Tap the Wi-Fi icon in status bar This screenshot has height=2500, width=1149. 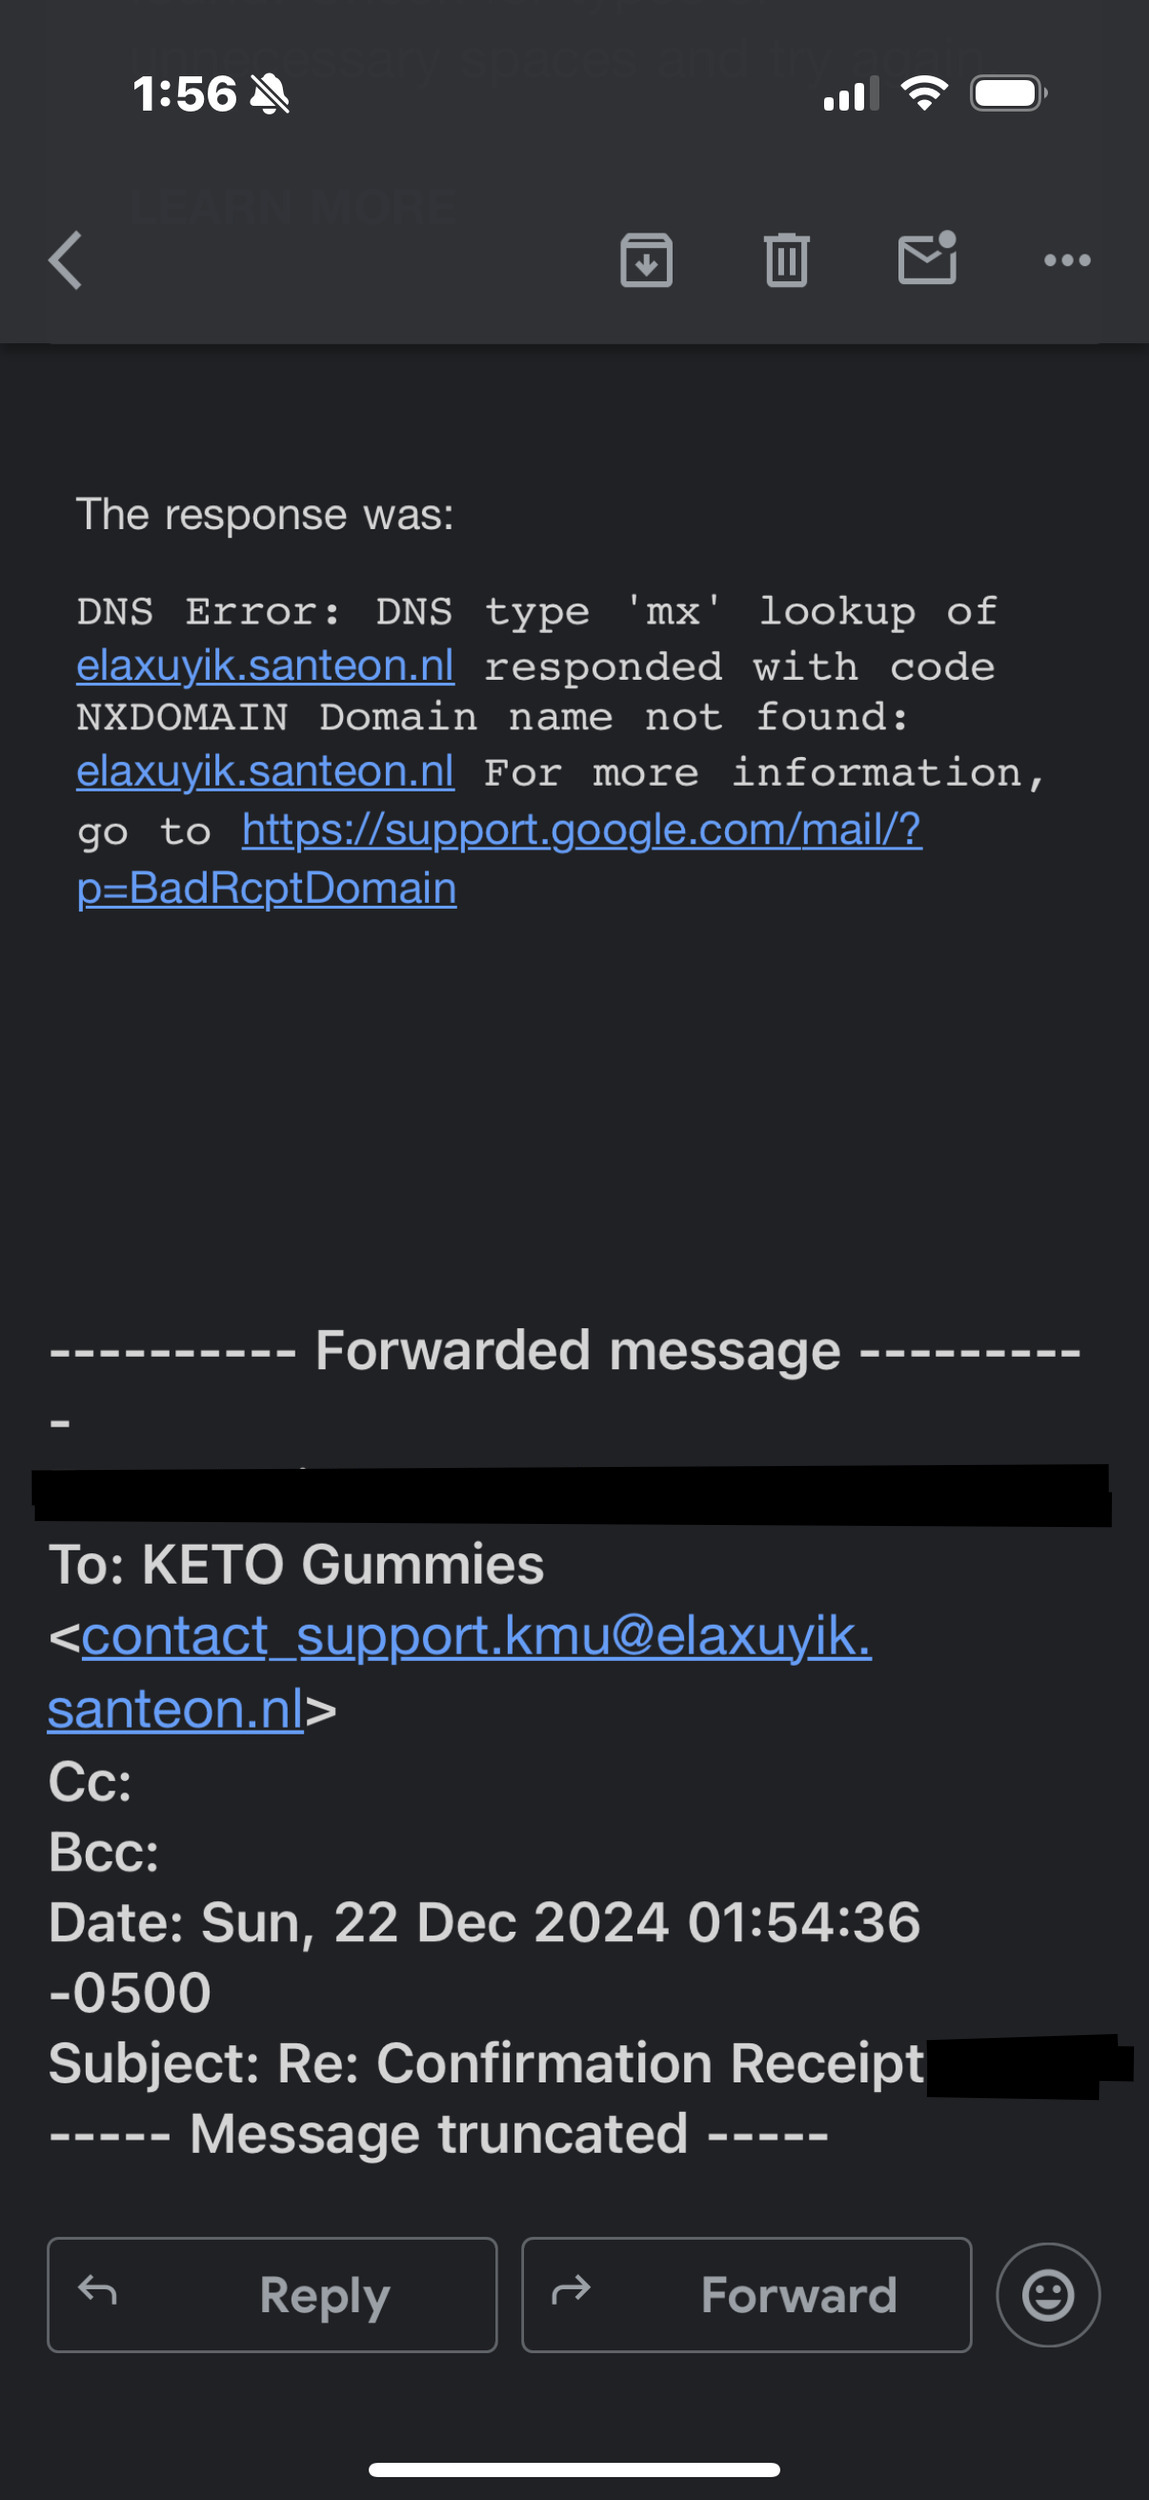(924, 94)
